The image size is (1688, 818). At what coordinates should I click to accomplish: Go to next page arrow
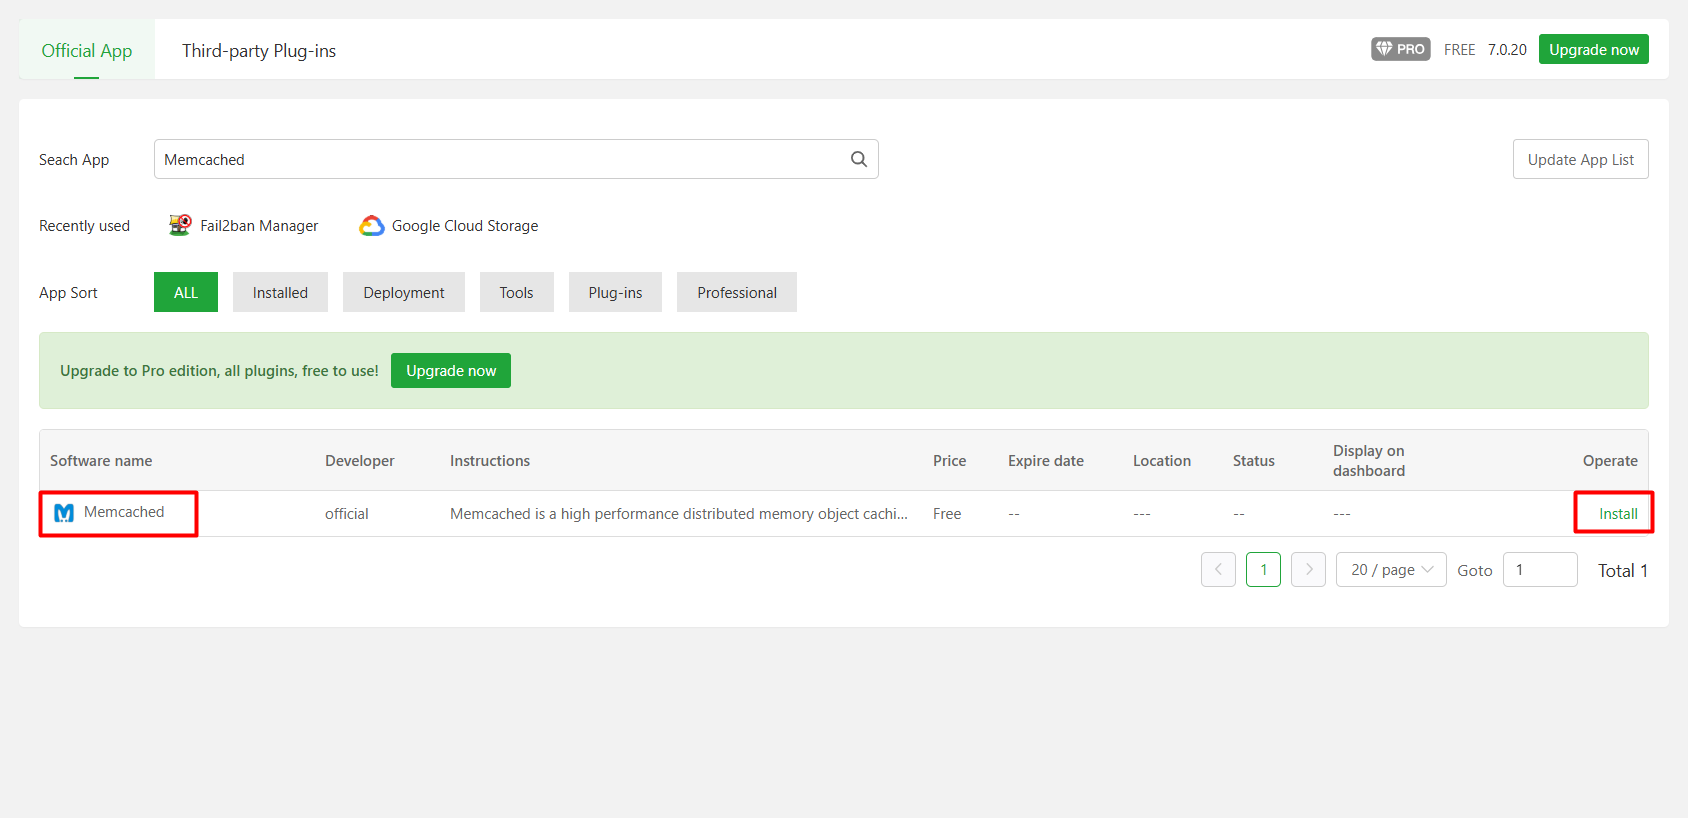point(1308,569)
